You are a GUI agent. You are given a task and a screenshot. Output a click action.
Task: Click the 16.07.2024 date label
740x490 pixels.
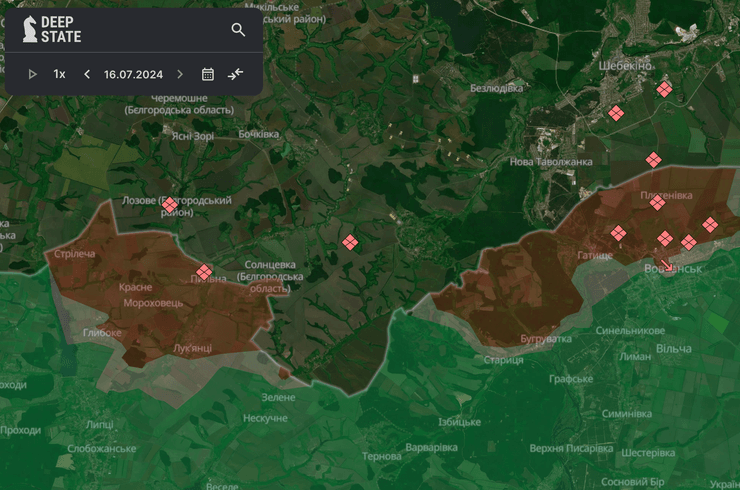click(x=133, y=75)
